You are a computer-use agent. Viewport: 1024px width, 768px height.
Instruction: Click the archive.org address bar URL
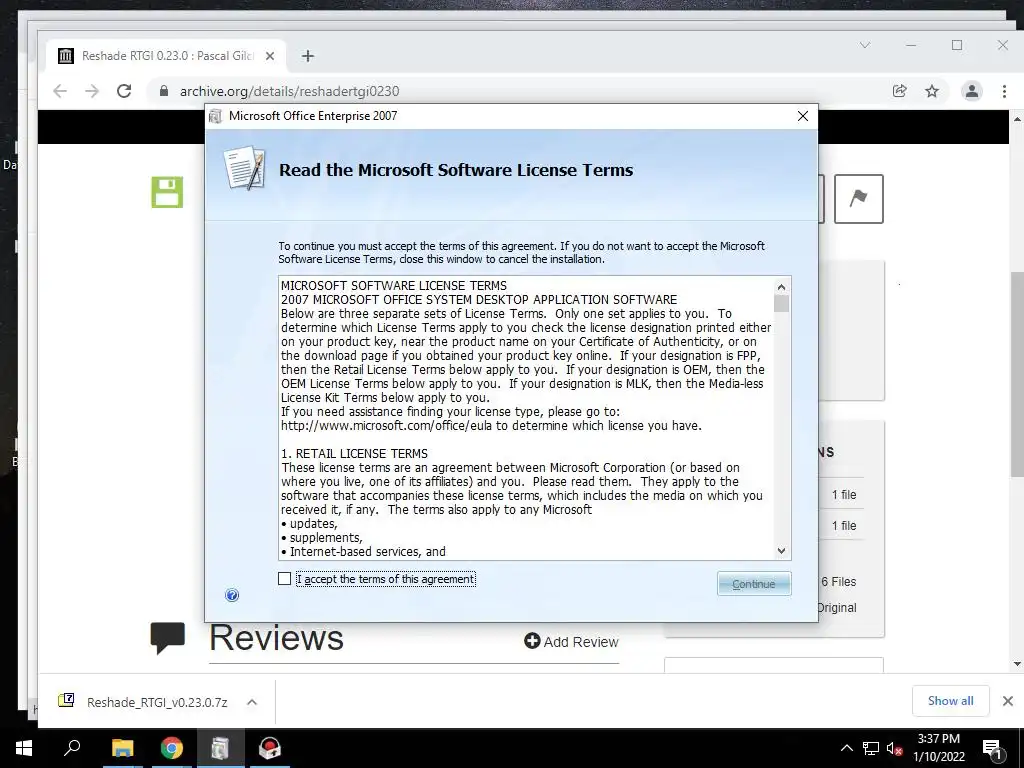coord(289,91)
